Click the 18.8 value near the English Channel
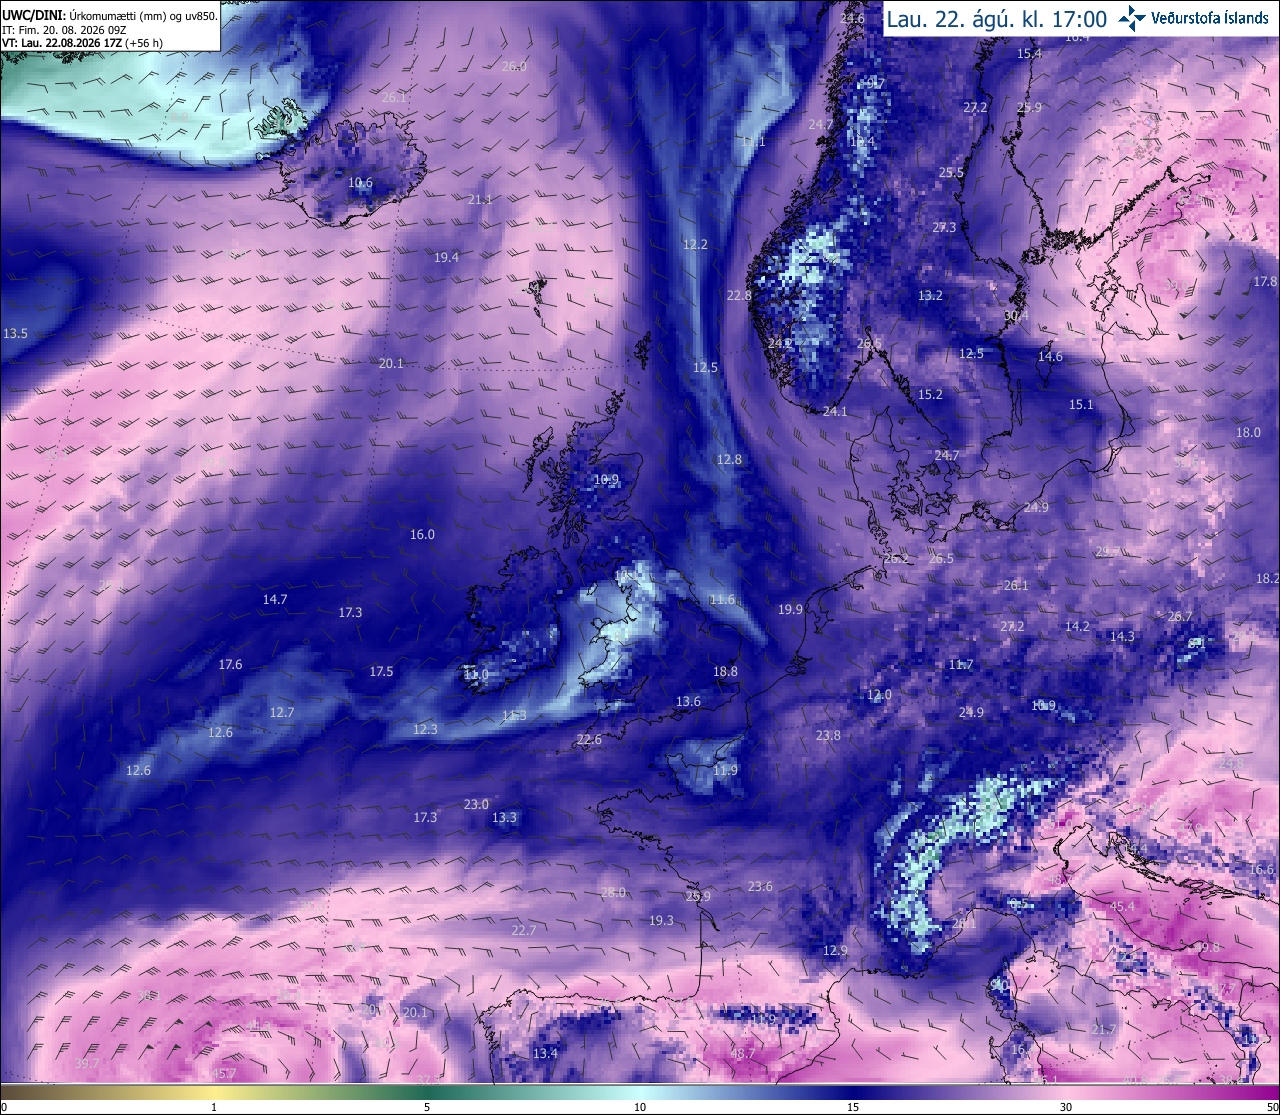This screenshot has height=1115, width=1280. pos(725,672)
